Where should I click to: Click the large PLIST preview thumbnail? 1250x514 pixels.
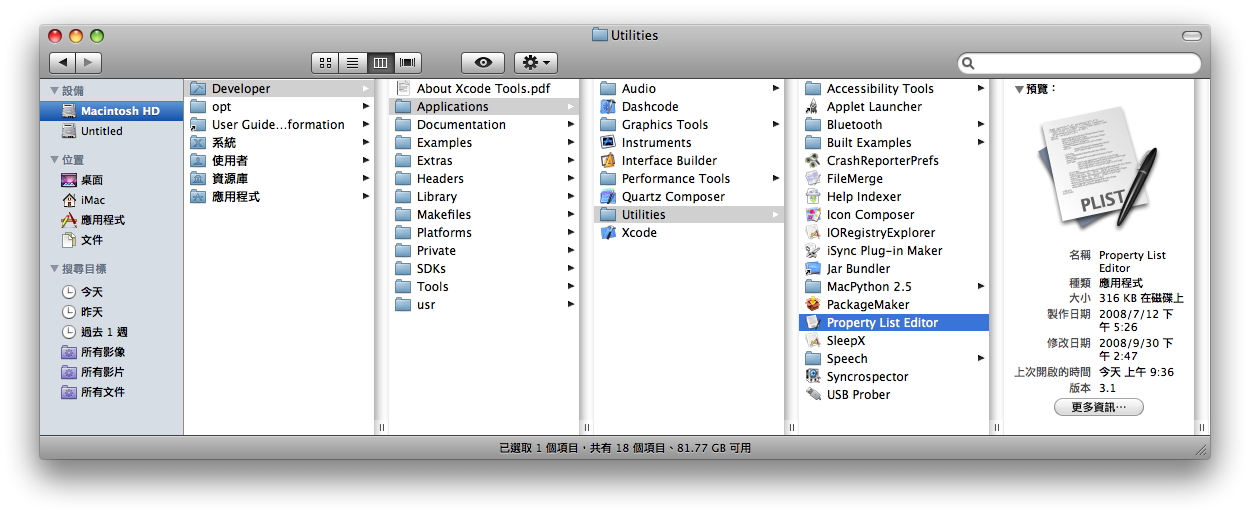point(1098,170)
